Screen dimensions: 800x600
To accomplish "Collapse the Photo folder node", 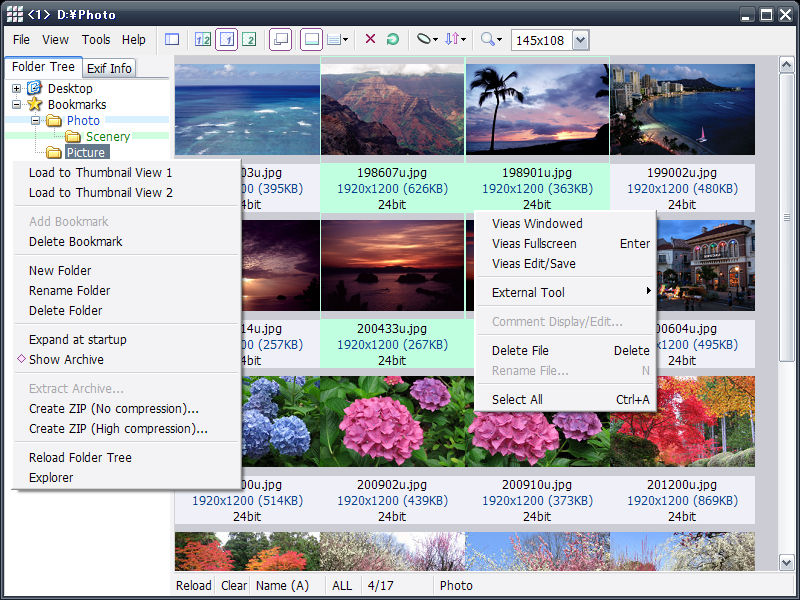I will coord(35,121).
